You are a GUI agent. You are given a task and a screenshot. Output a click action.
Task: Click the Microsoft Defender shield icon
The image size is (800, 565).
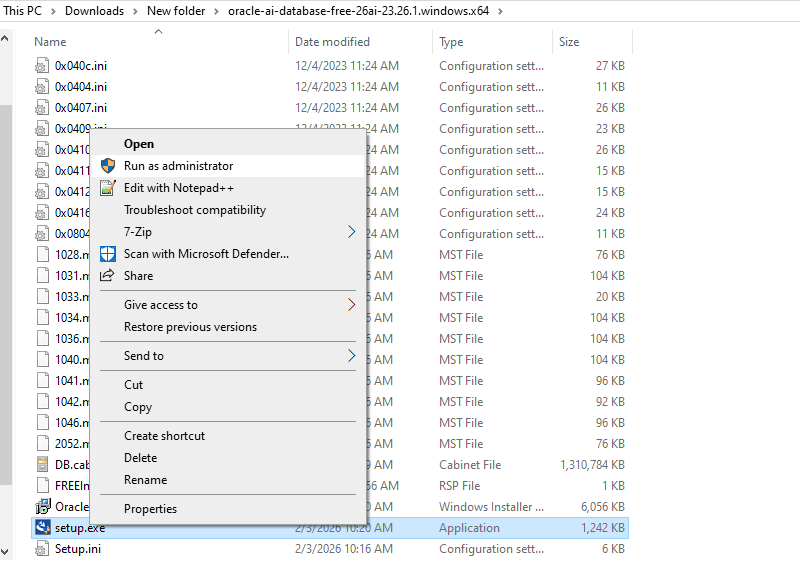tap(107, 254)
